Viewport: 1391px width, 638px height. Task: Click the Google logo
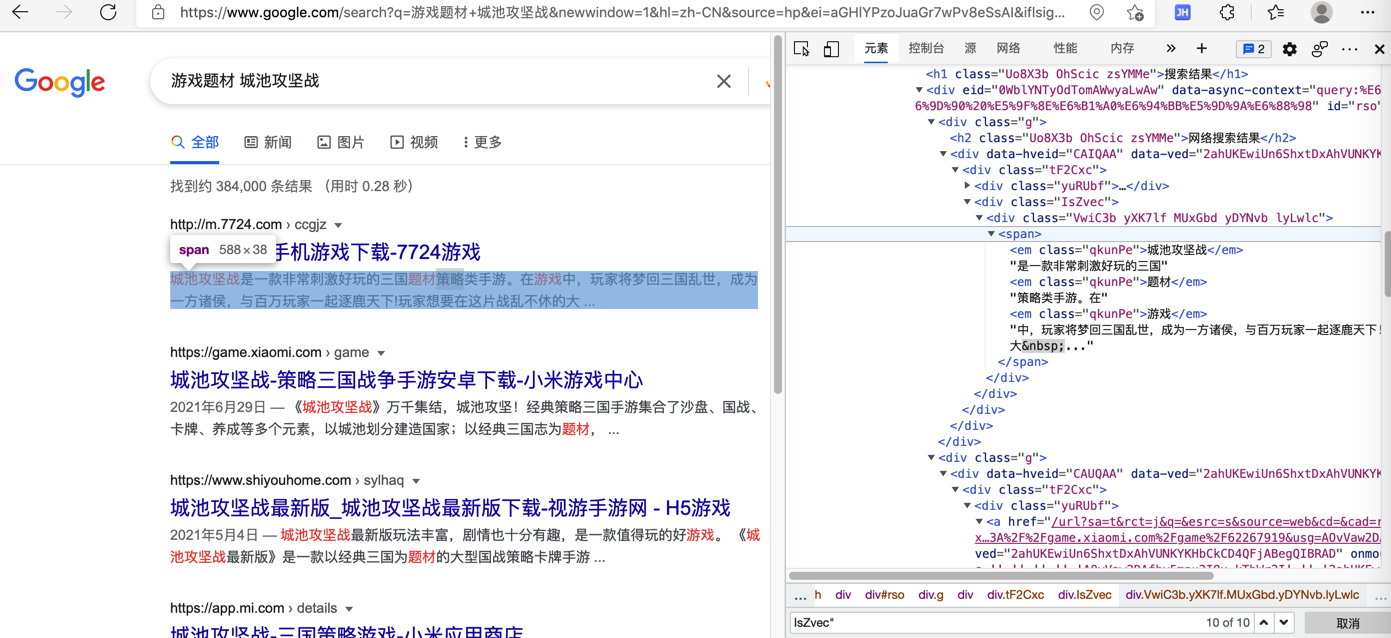[x=60, y=82]
